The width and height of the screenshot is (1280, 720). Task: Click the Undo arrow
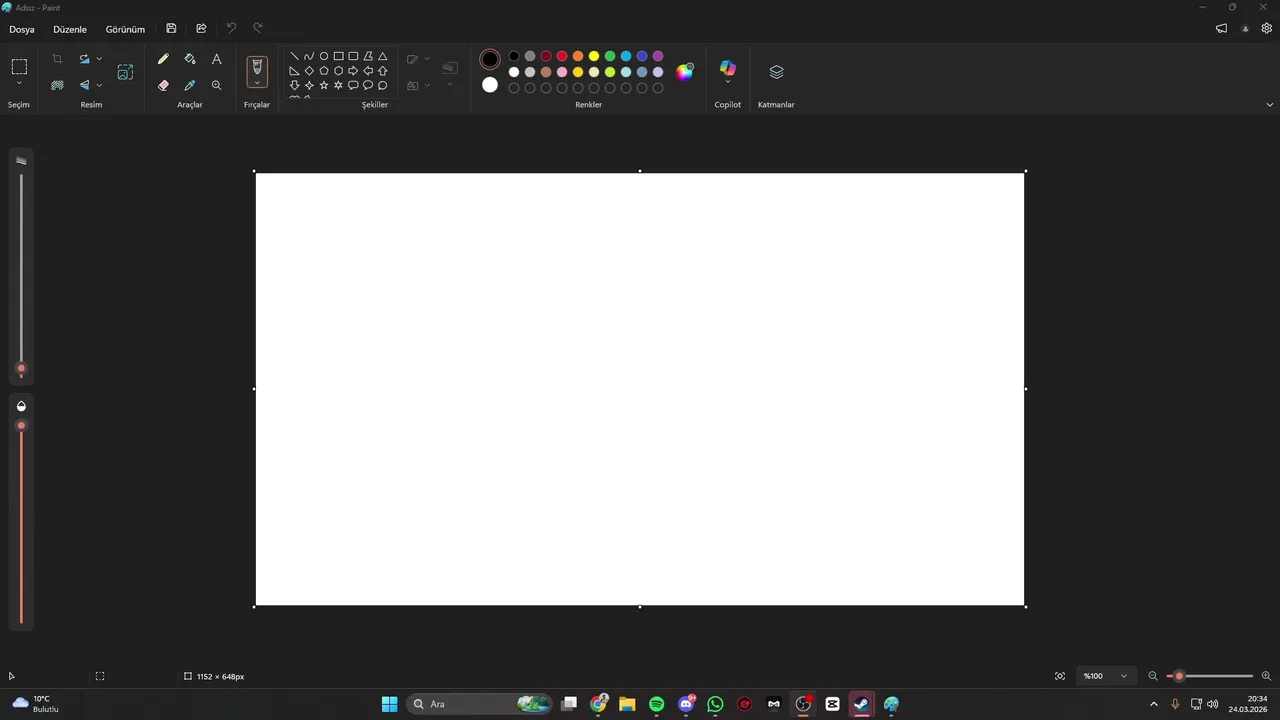[231, 29]
